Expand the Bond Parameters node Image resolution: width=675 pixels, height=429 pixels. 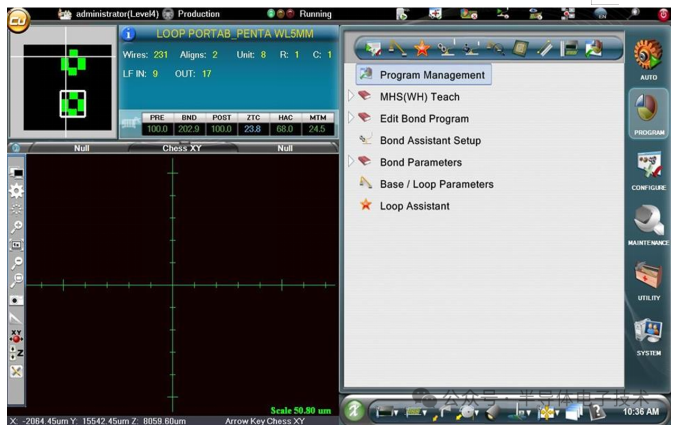click(351, 161)
